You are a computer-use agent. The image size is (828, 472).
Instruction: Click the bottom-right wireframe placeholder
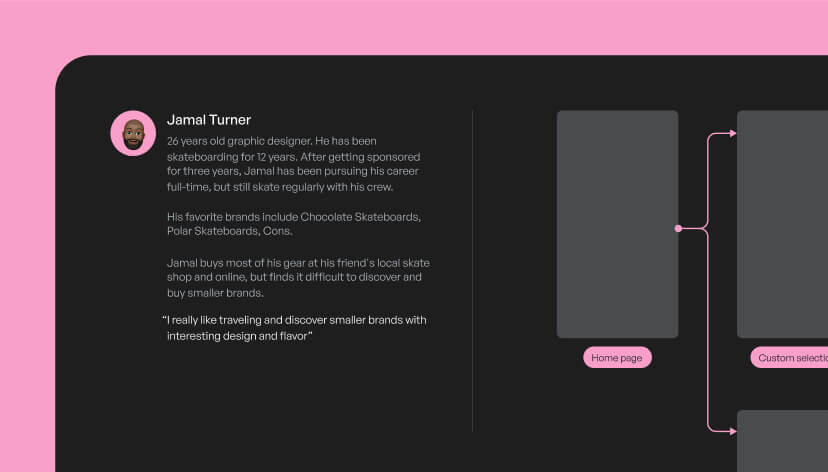tap(783, 441)
